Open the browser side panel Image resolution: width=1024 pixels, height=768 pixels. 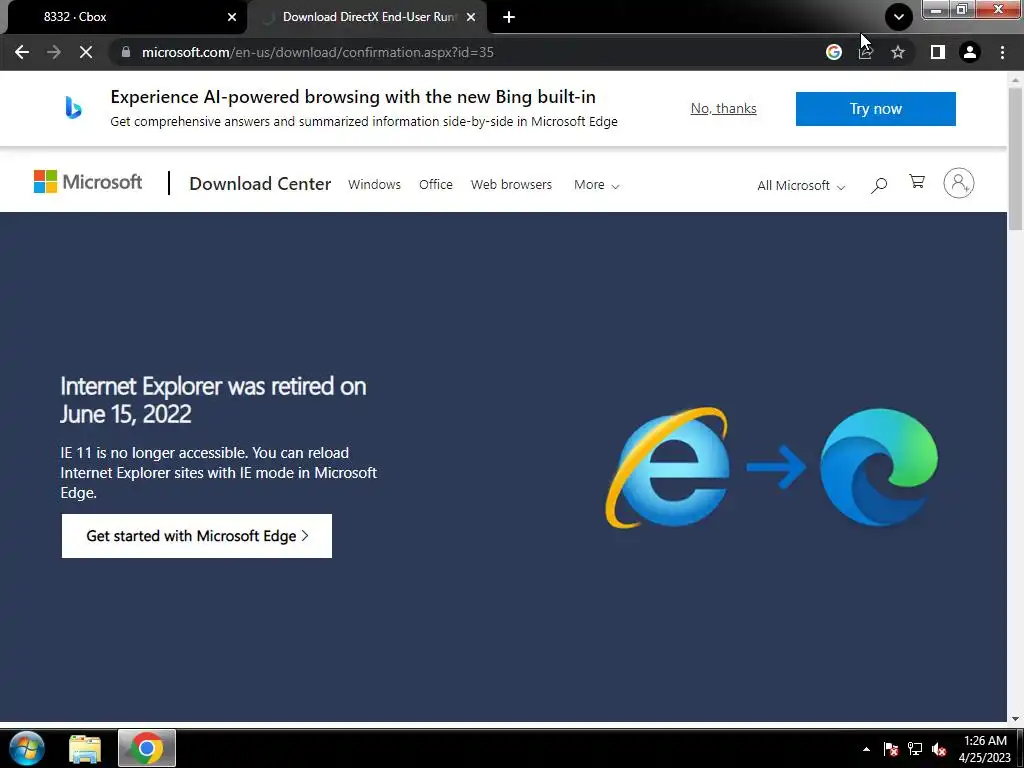(938, 52)
